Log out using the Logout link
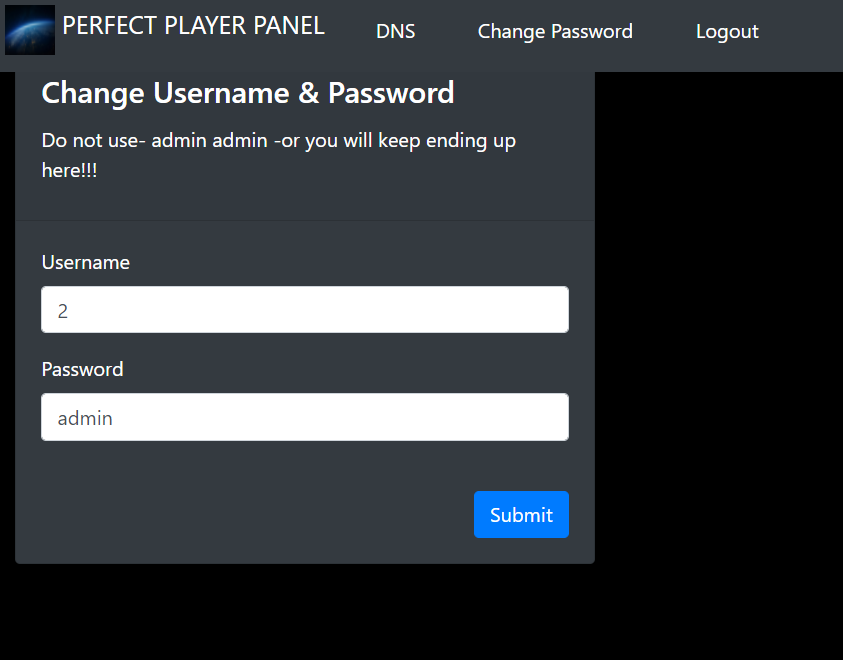 point(727,32)
